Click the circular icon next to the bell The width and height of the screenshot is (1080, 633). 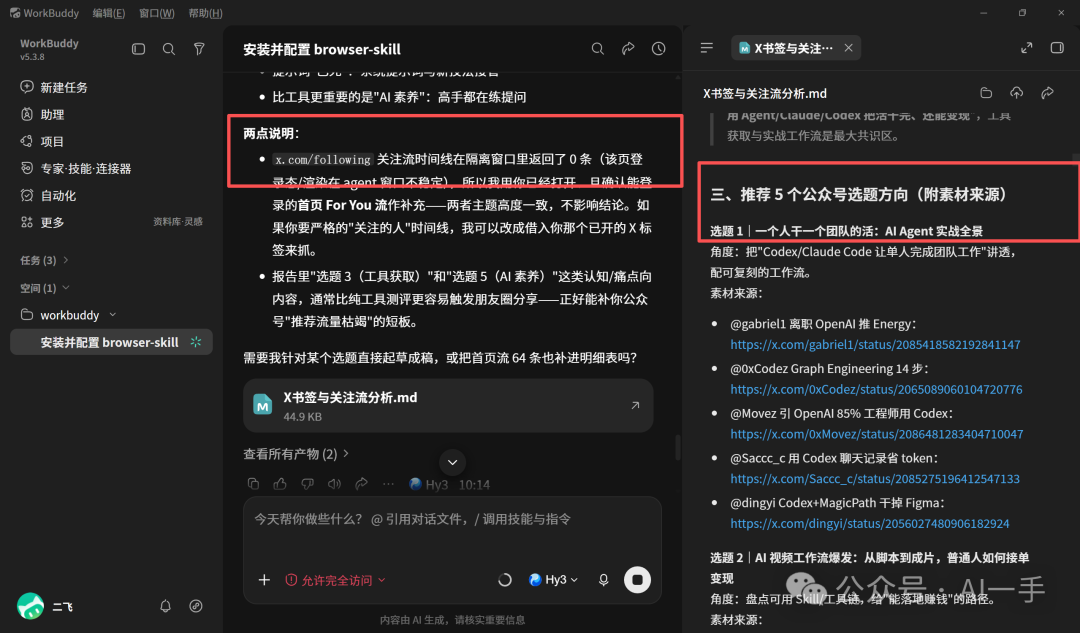pyautogui.click(x=196, y=606)
